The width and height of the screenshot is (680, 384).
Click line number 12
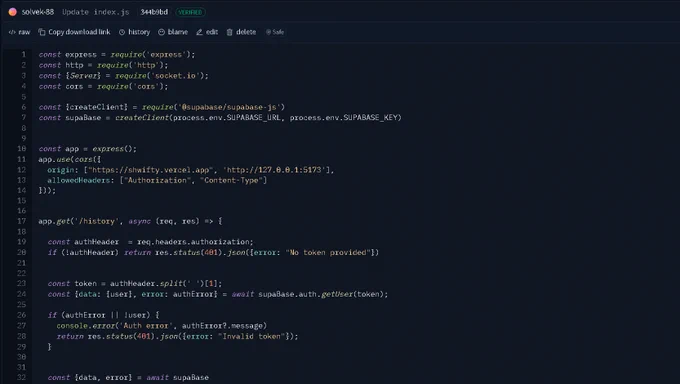coord(22,170)
